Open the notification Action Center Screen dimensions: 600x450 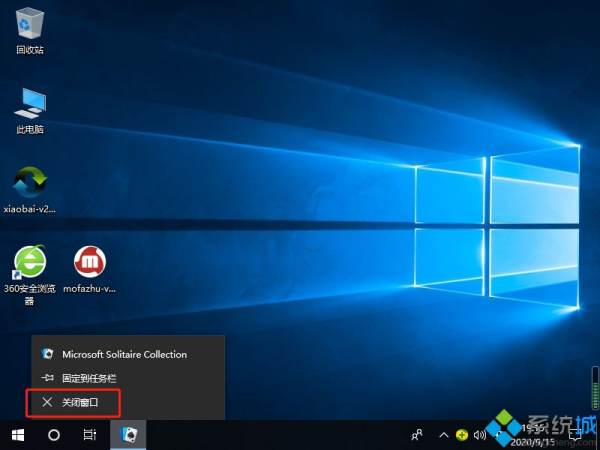[x=576, y=435]
